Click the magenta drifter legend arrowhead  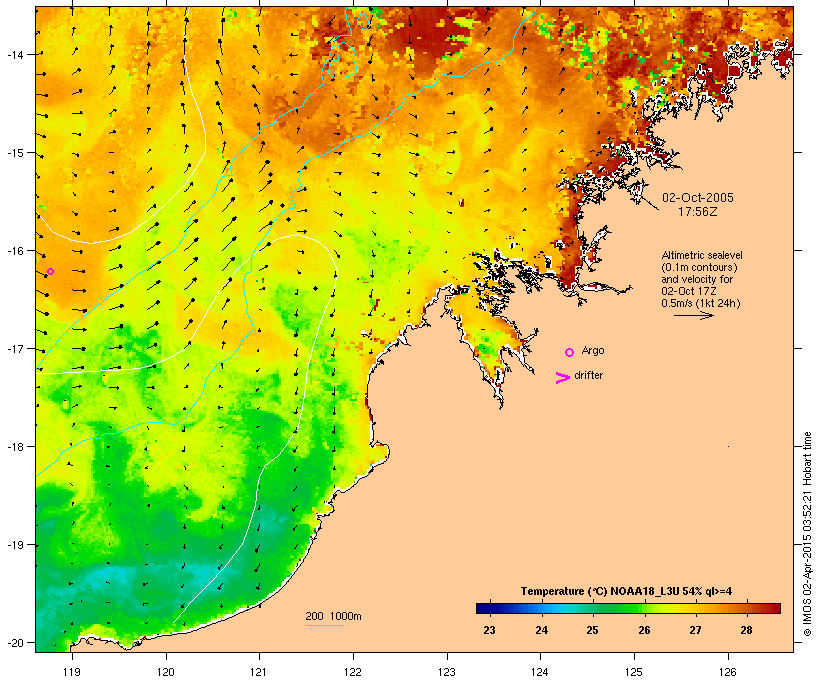coord(562,378)
